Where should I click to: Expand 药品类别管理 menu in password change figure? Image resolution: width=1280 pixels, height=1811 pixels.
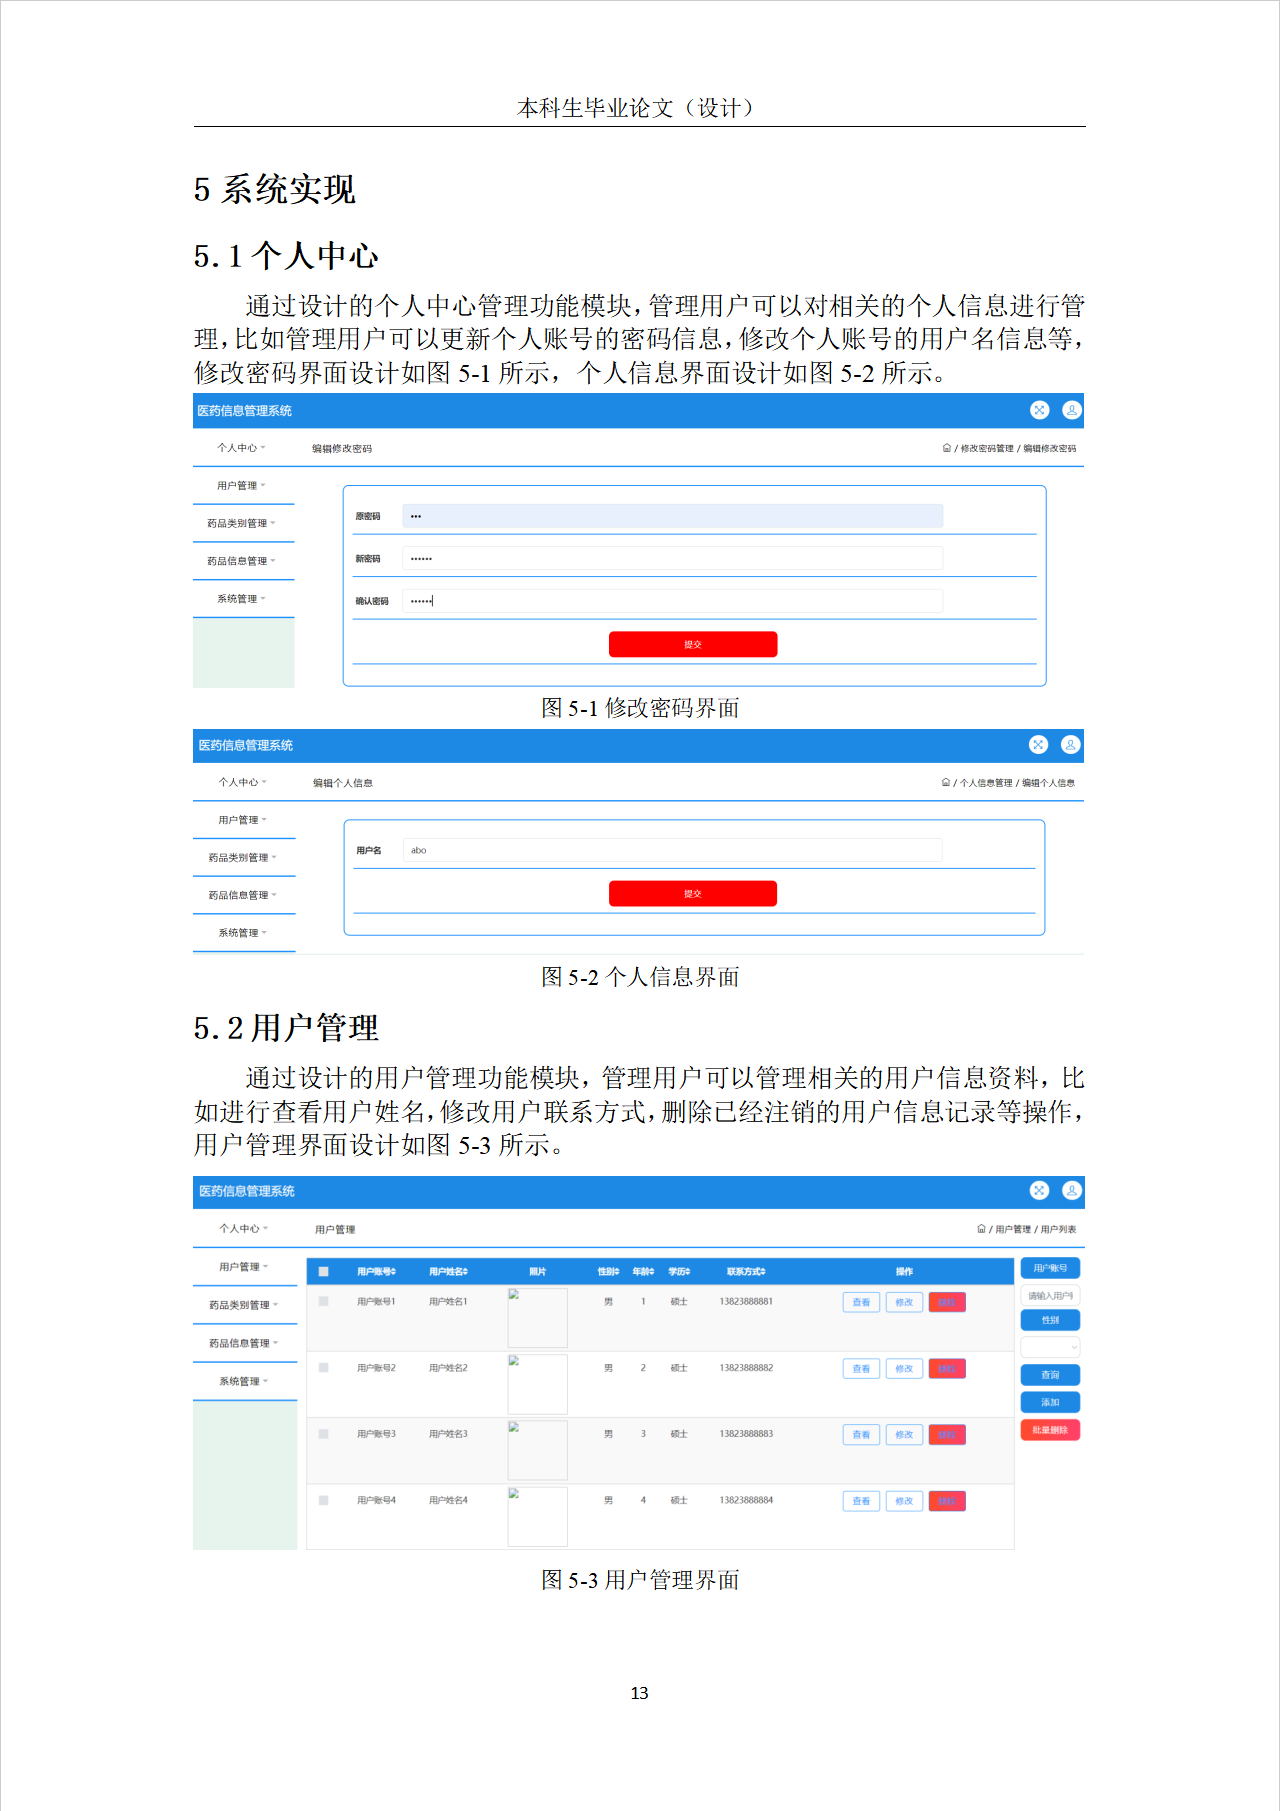(243, 523)
